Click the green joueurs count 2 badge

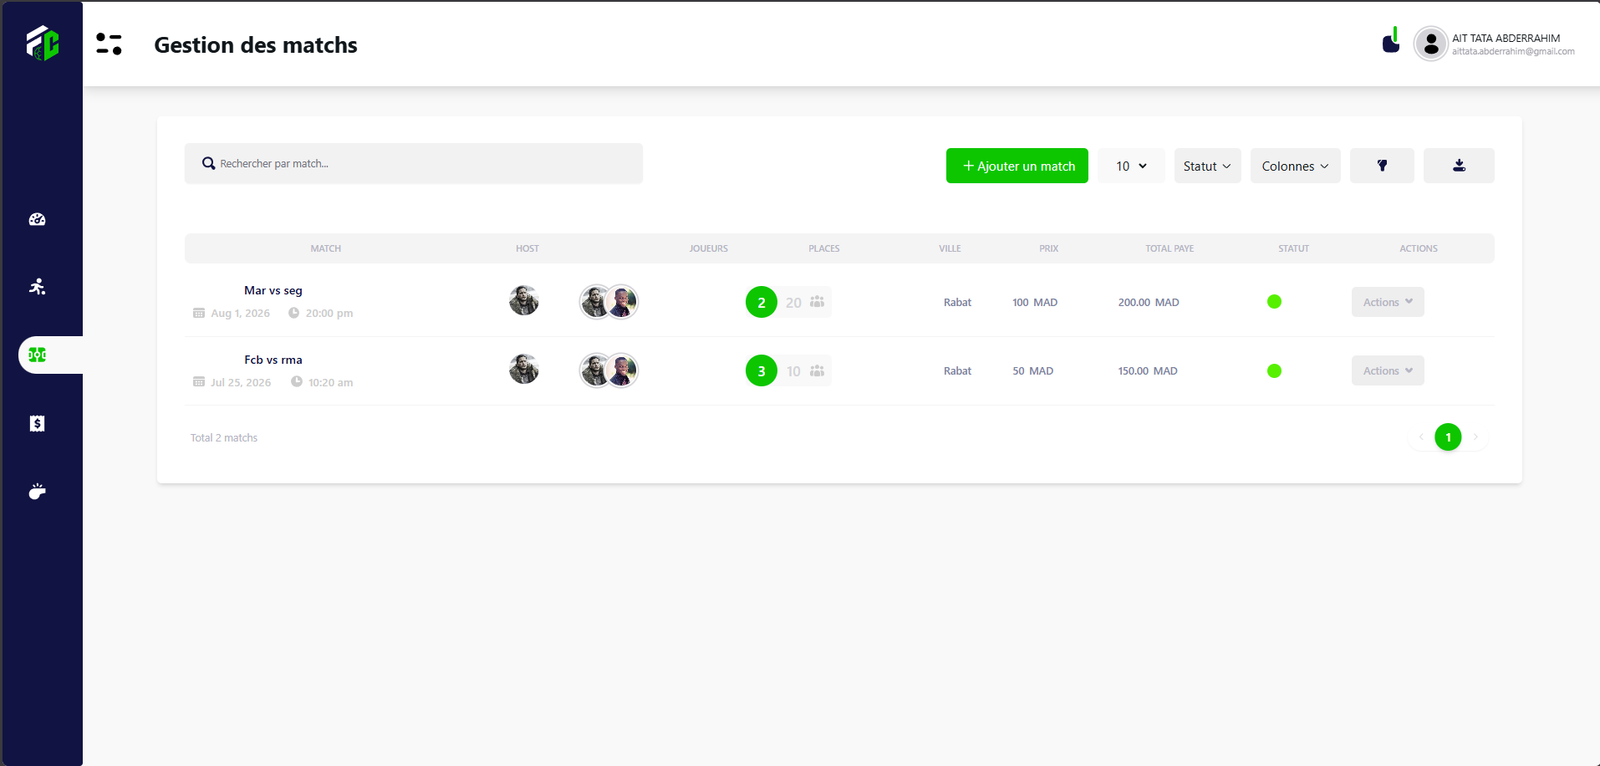[x=761, y=302]
